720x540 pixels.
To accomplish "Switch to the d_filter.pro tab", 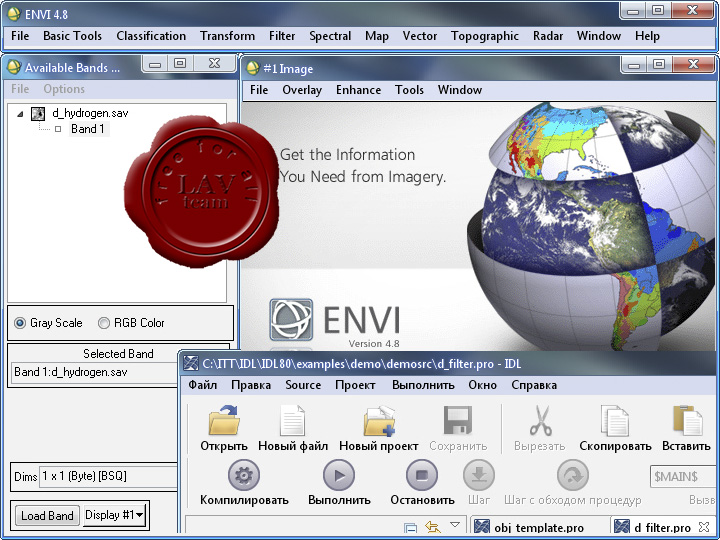I will coord(662,527).
